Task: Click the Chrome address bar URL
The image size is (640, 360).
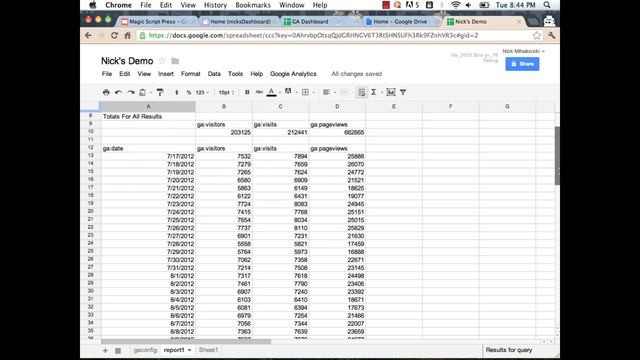Action: pos(313,36)
